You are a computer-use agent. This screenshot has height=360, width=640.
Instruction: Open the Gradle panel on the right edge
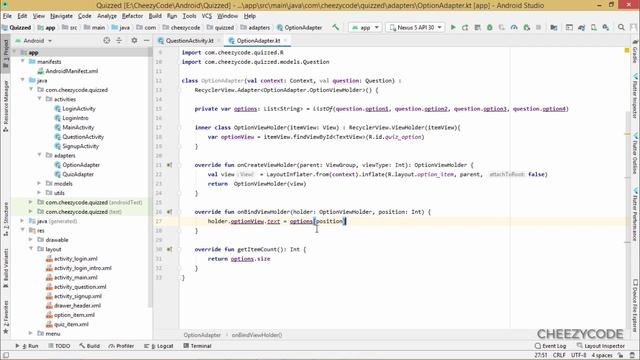click(635, 52)
